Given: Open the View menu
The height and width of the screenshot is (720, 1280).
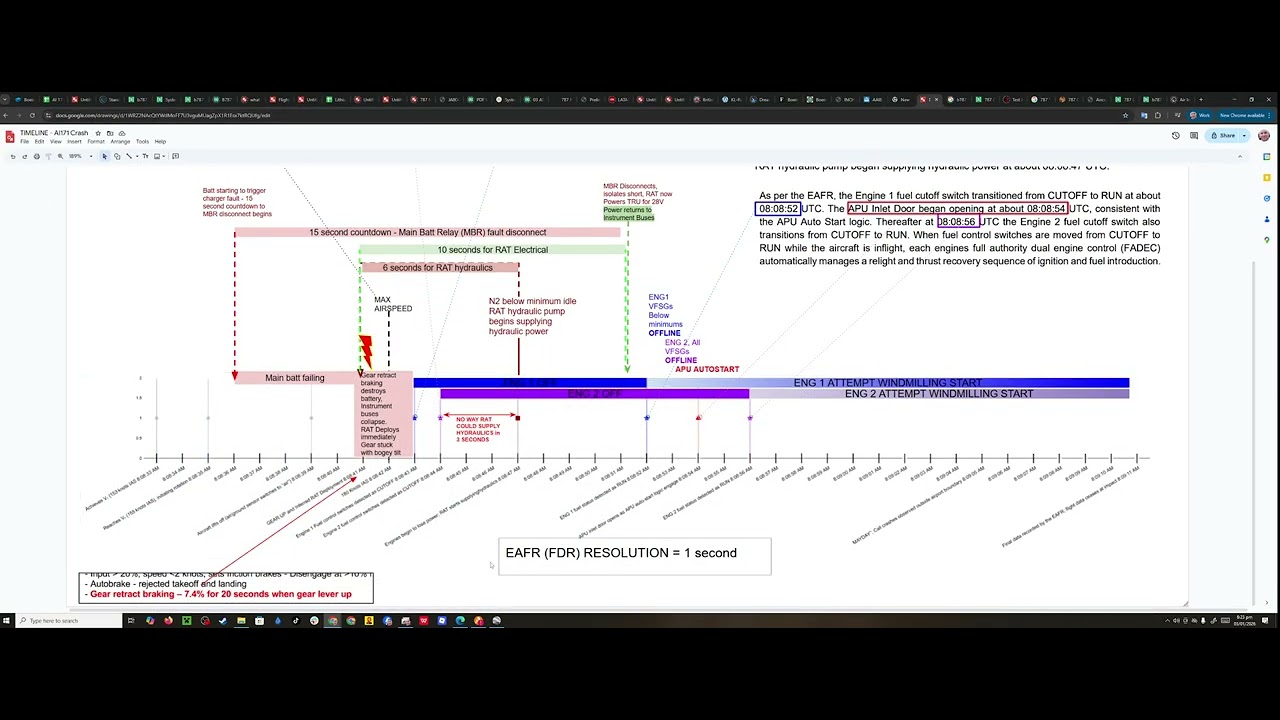Looking at the screenshot, I should 56,141.
